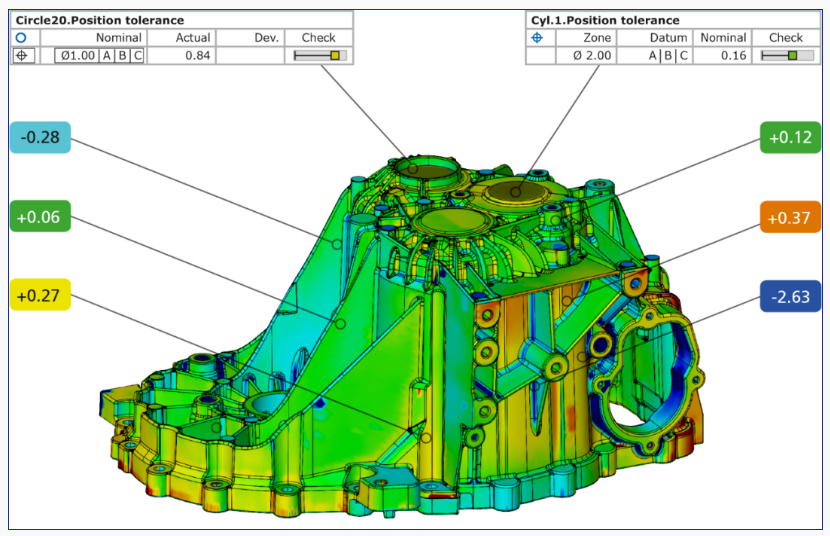Click the Actual column header
Viewport: 830px width, 536px height.
193,38
